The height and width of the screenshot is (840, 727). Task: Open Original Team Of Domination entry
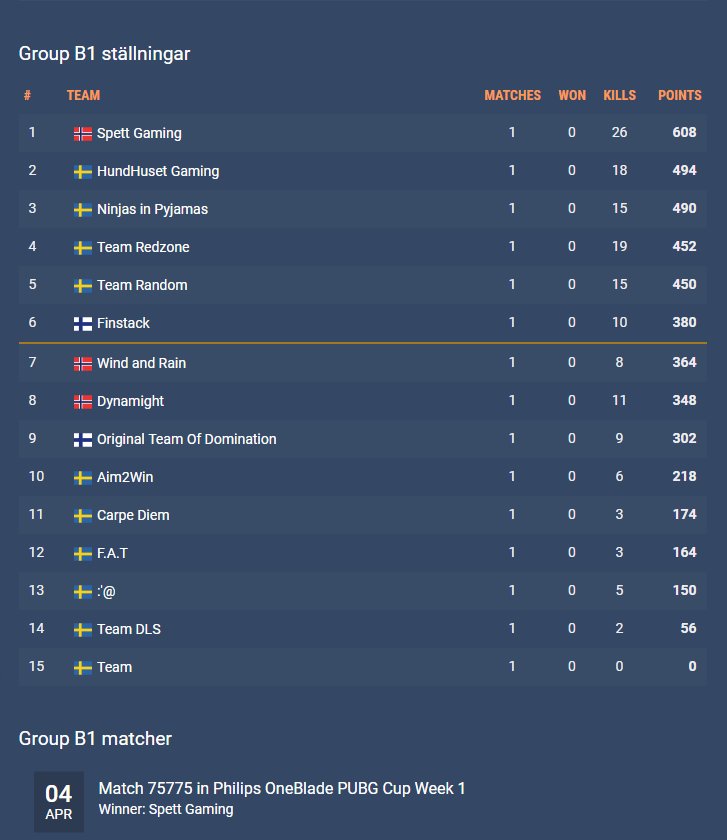pyautogui.click(x=186, y=439)
